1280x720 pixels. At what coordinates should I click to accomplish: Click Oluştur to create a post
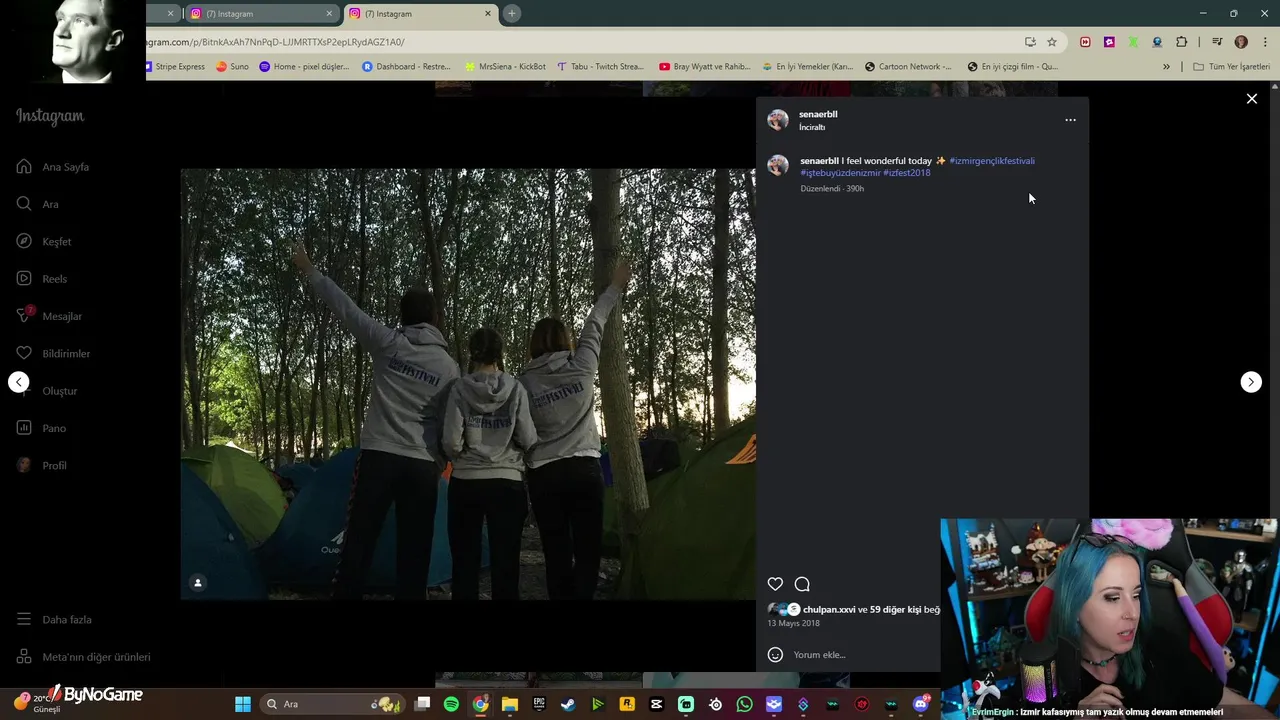pos(47,391)
